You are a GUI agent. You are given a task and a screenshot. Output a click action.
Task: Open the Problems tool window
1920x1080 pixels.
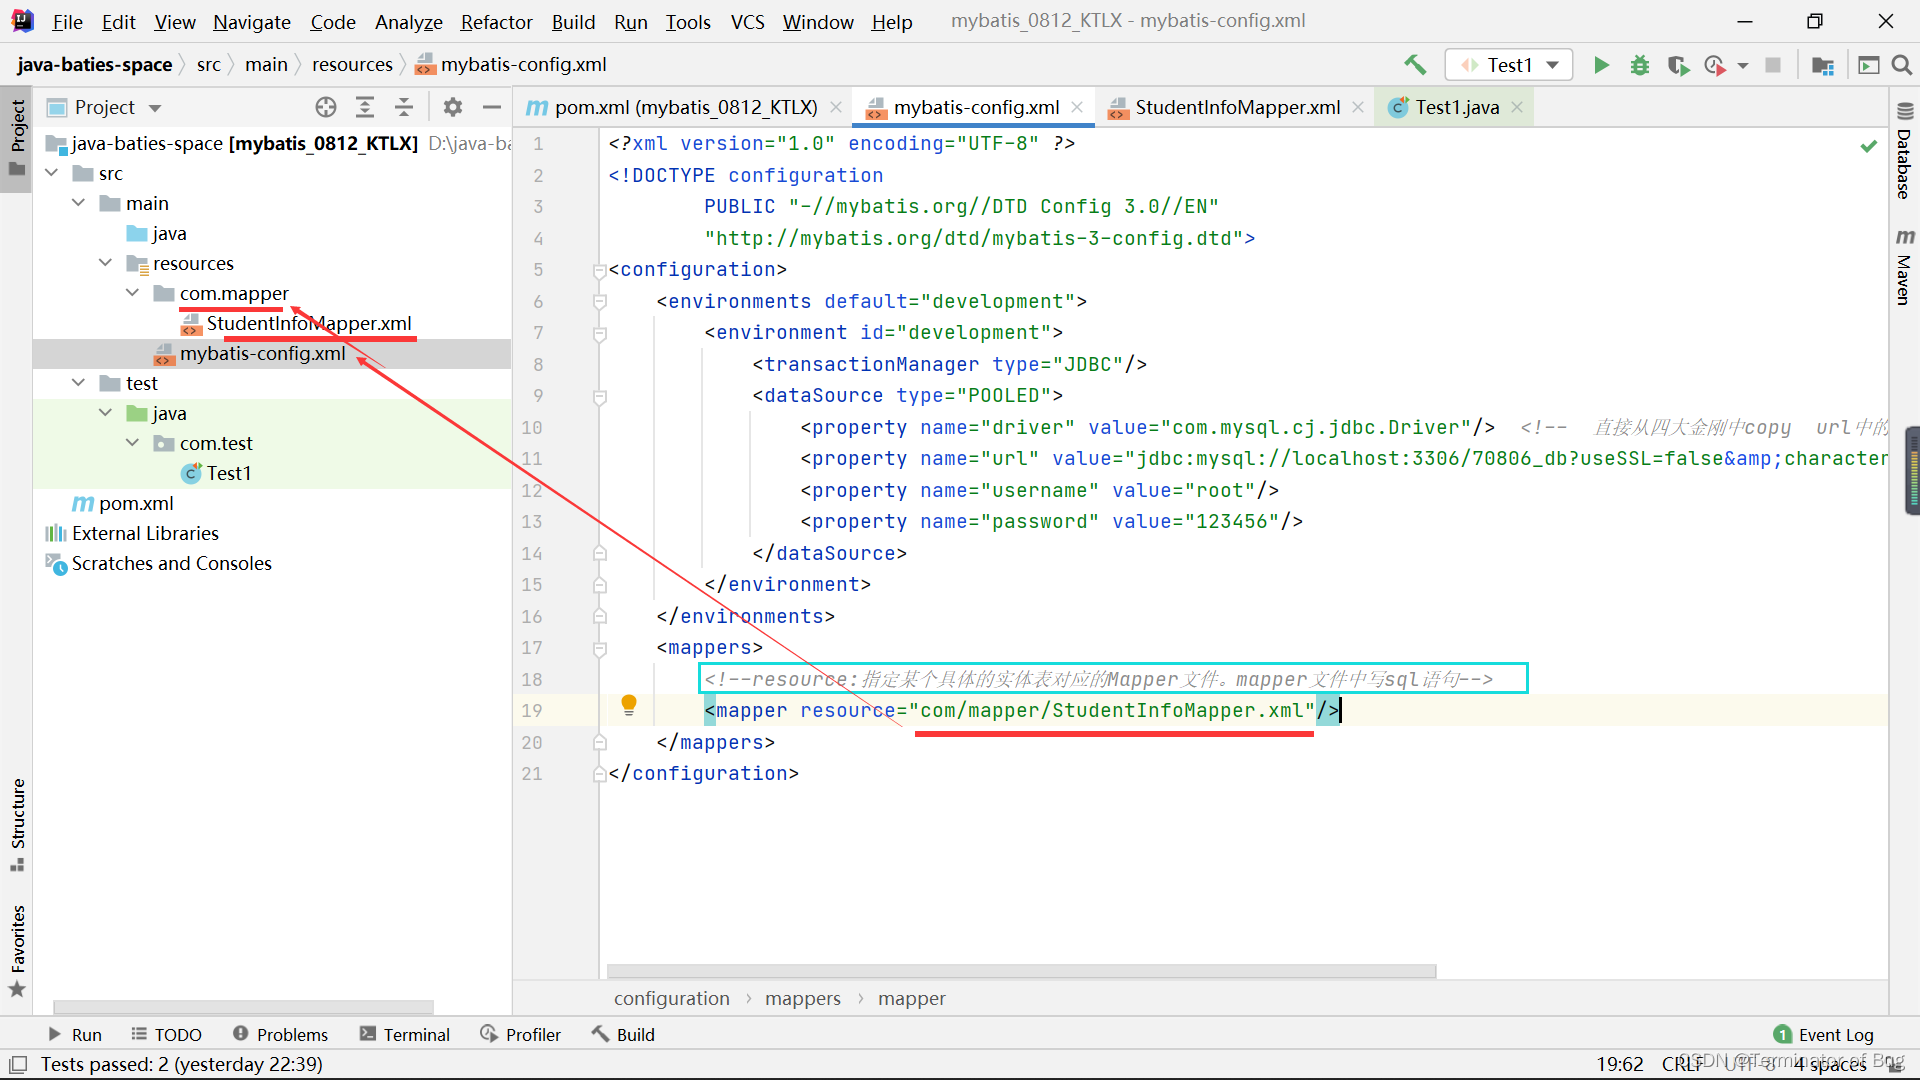point(280,1034)
